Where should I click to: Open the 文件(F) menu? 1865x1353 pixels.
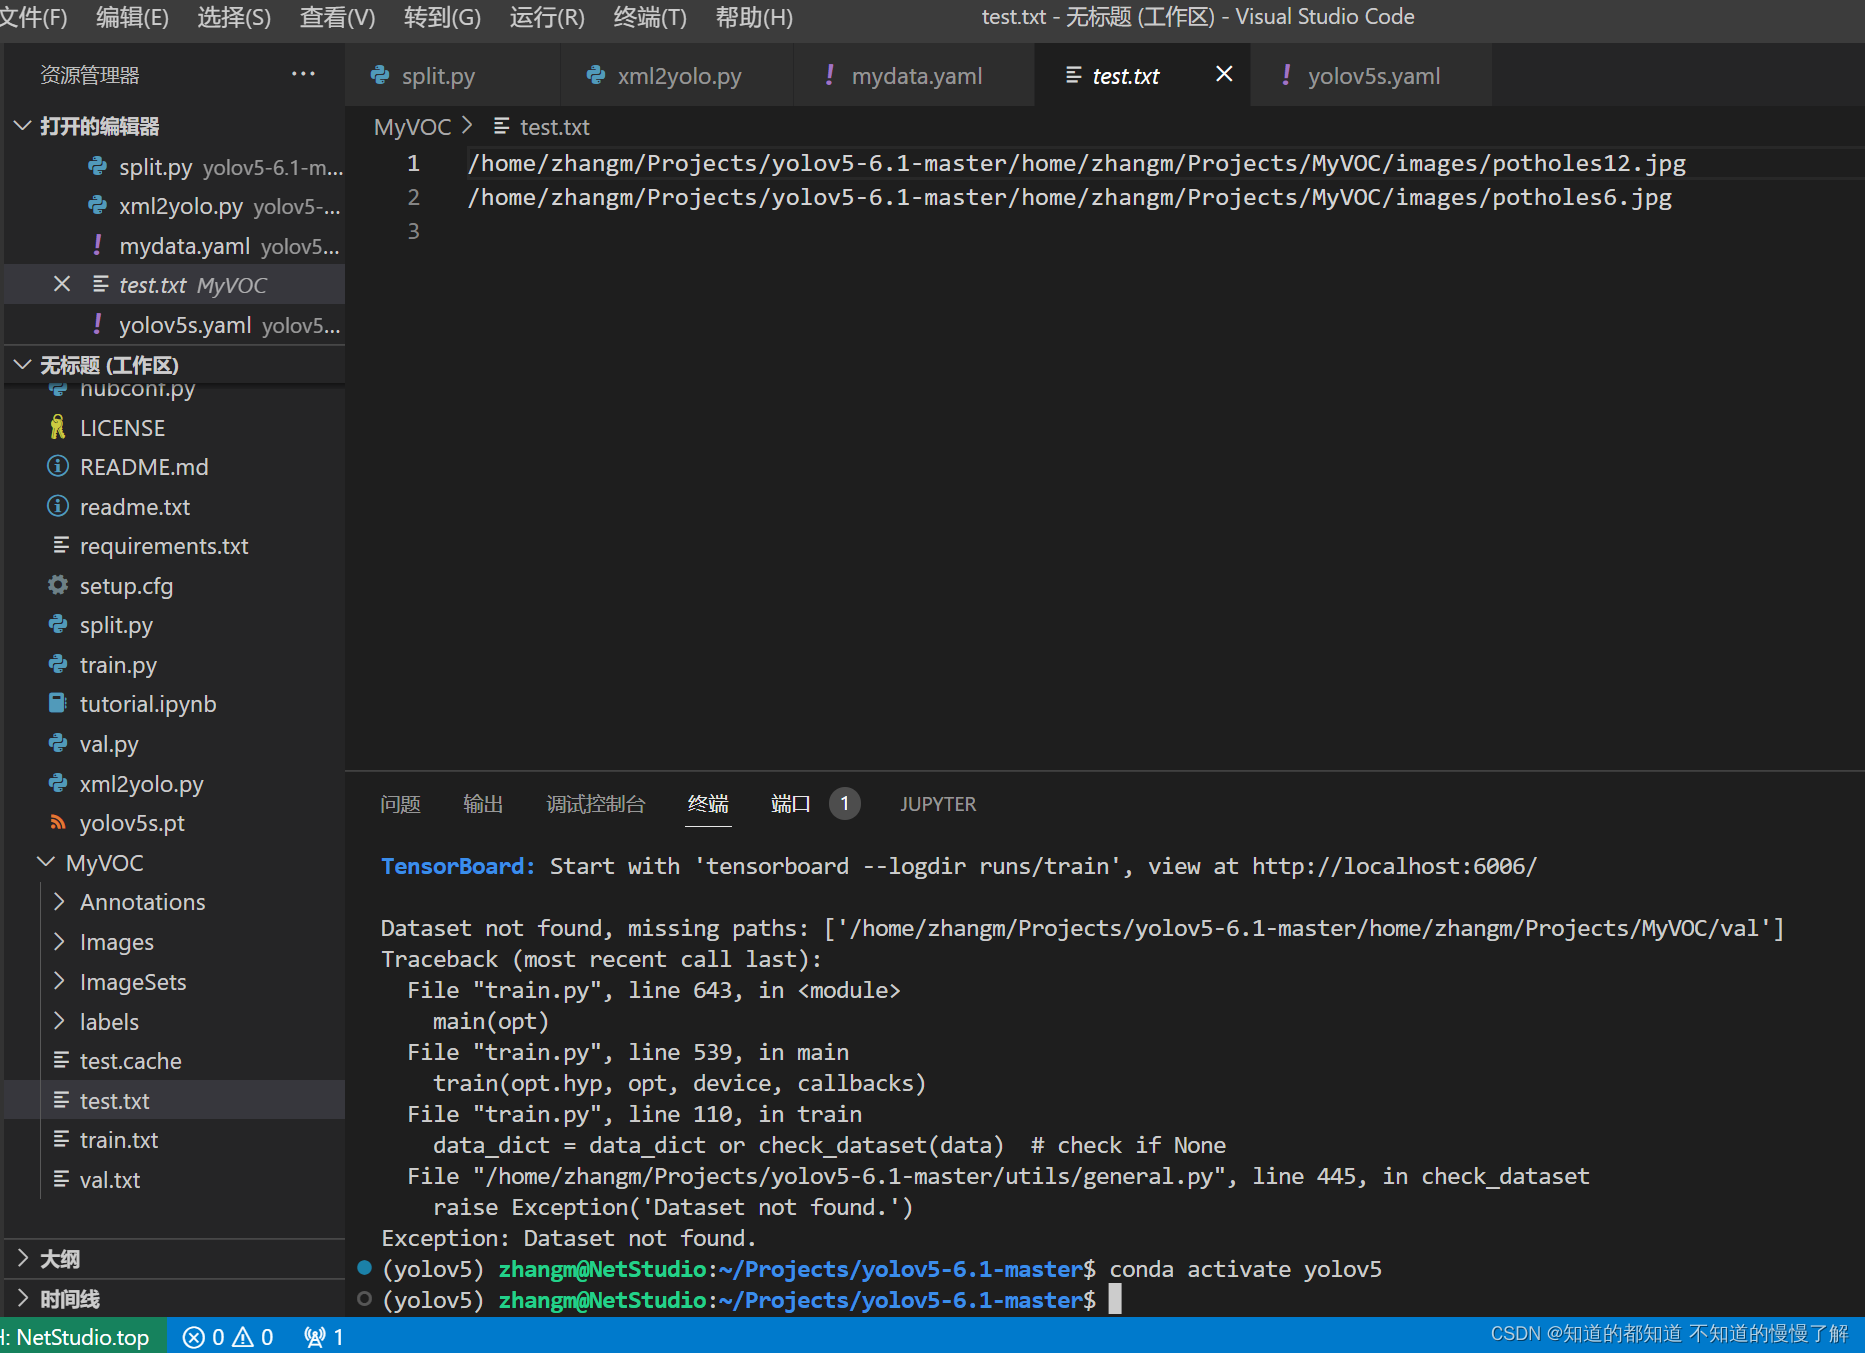click(x=33, y=17)
